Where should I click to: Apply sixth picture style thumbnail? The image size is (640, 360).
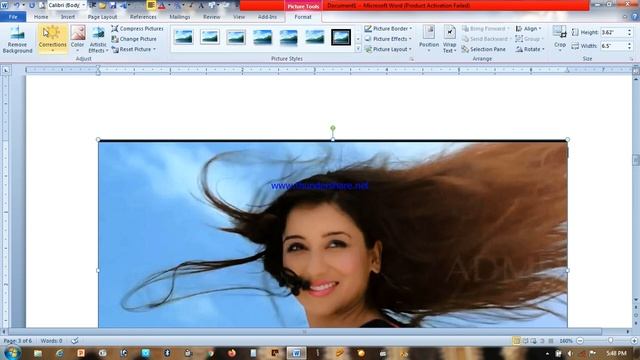tap(314, 37)
